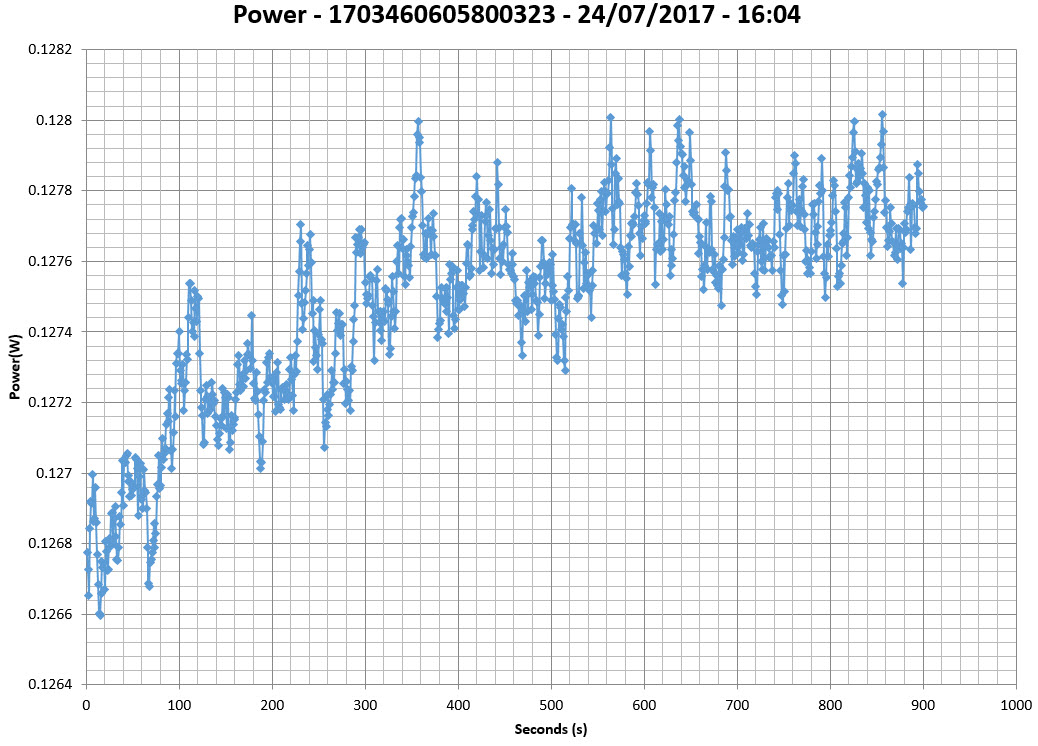Select the 0.1278 y-axis tick label
This screenshot has width=1038, height=746.
(53, 191)
